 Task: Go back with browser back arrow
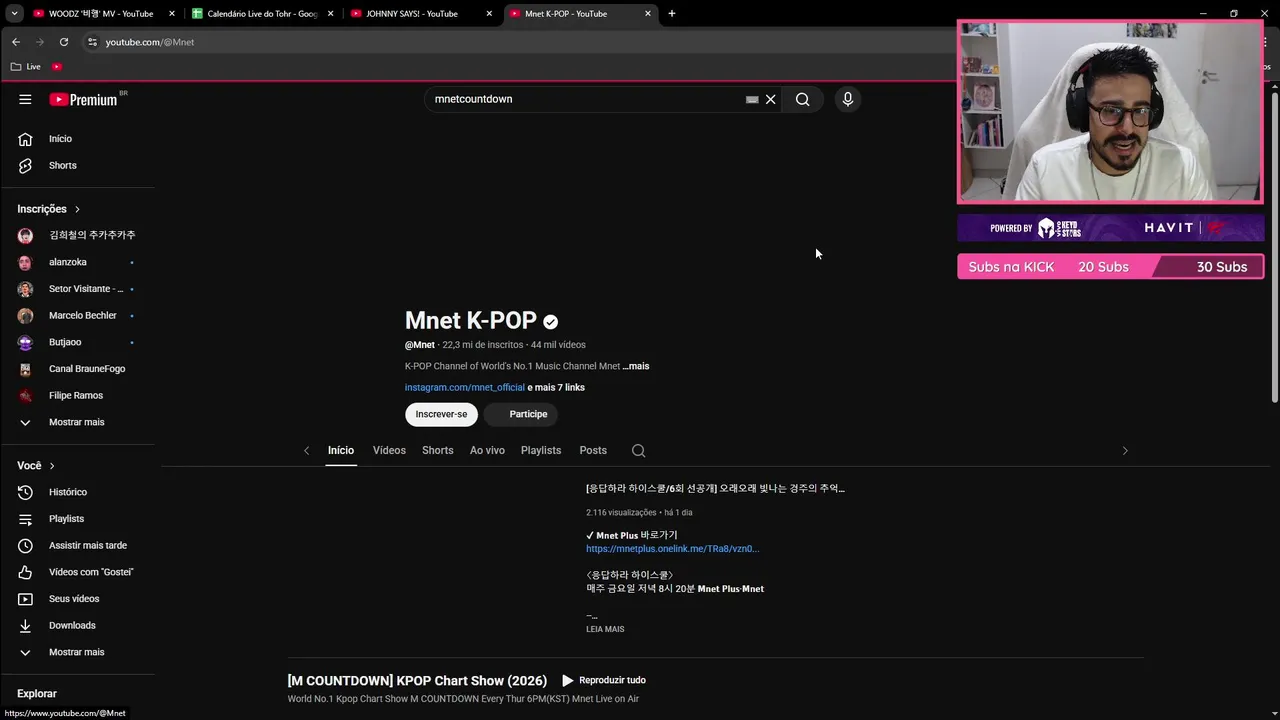tap(15, 42)
